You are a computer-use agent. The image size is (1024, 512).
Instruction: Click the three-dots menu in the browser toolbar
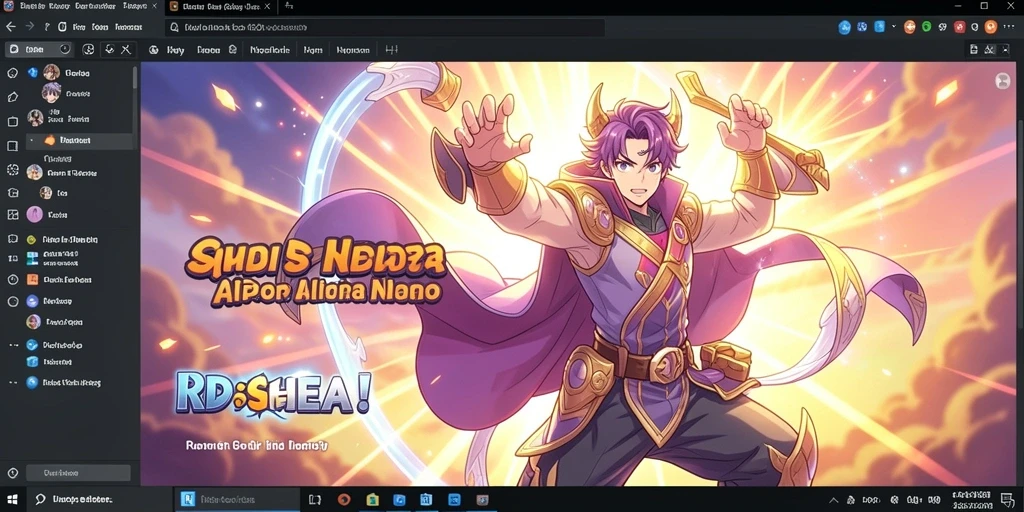(1008, 27)
